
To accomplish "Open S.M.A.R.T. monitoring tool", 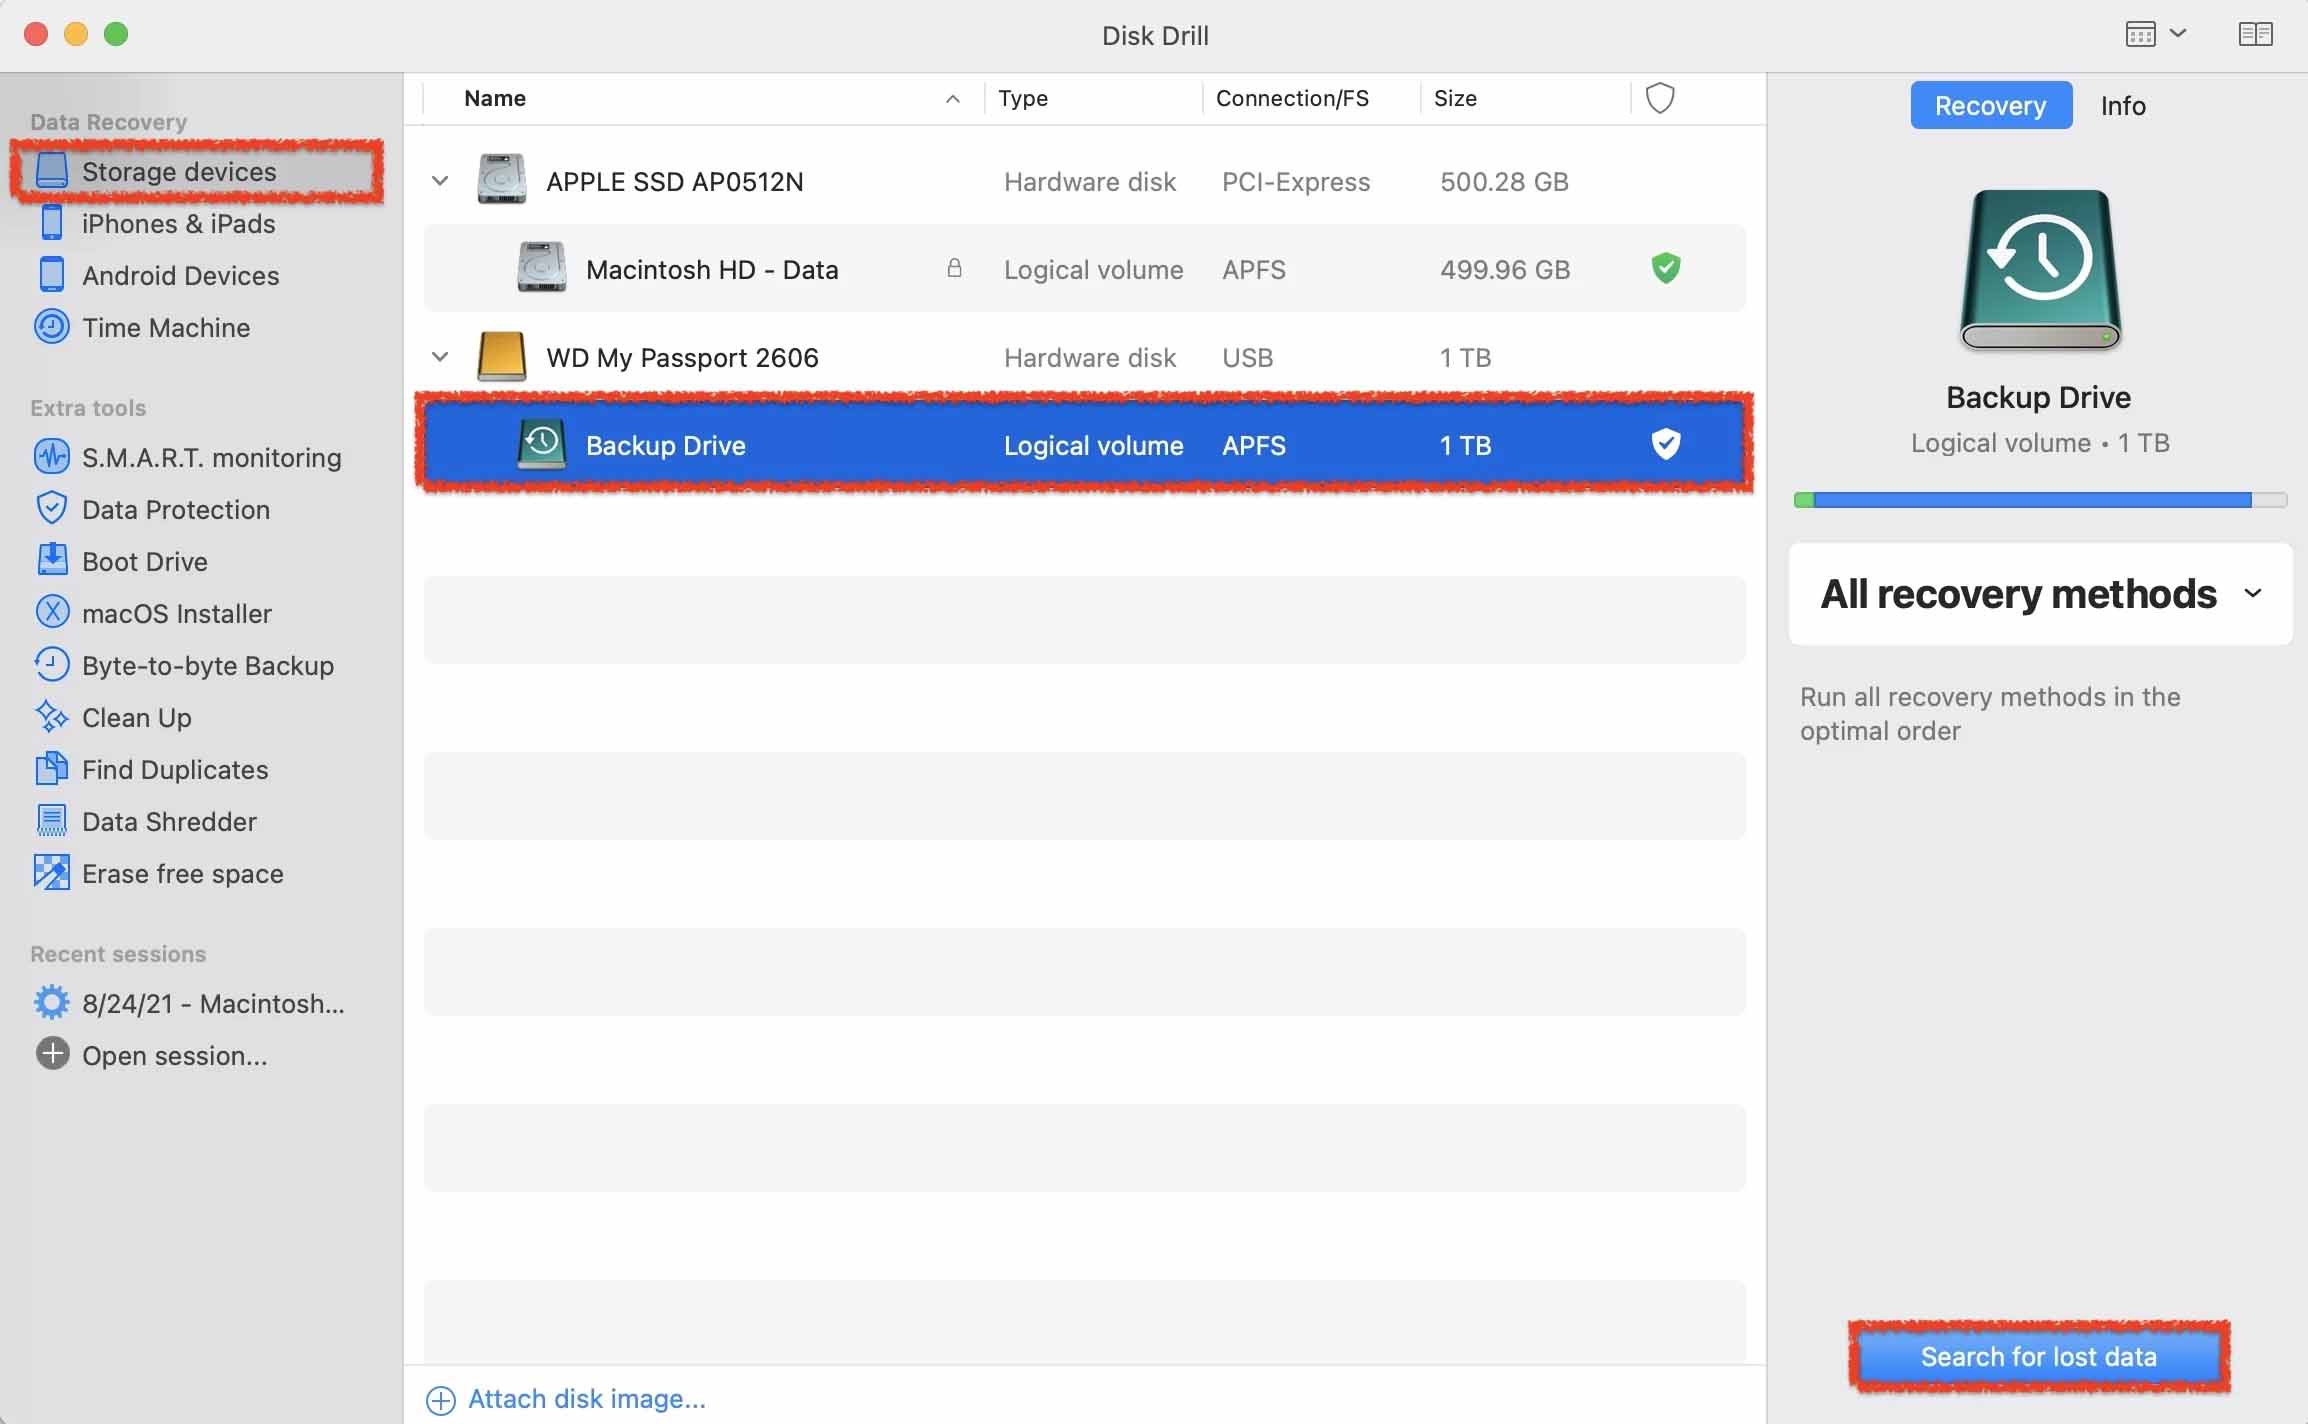I will pos(188,457).
